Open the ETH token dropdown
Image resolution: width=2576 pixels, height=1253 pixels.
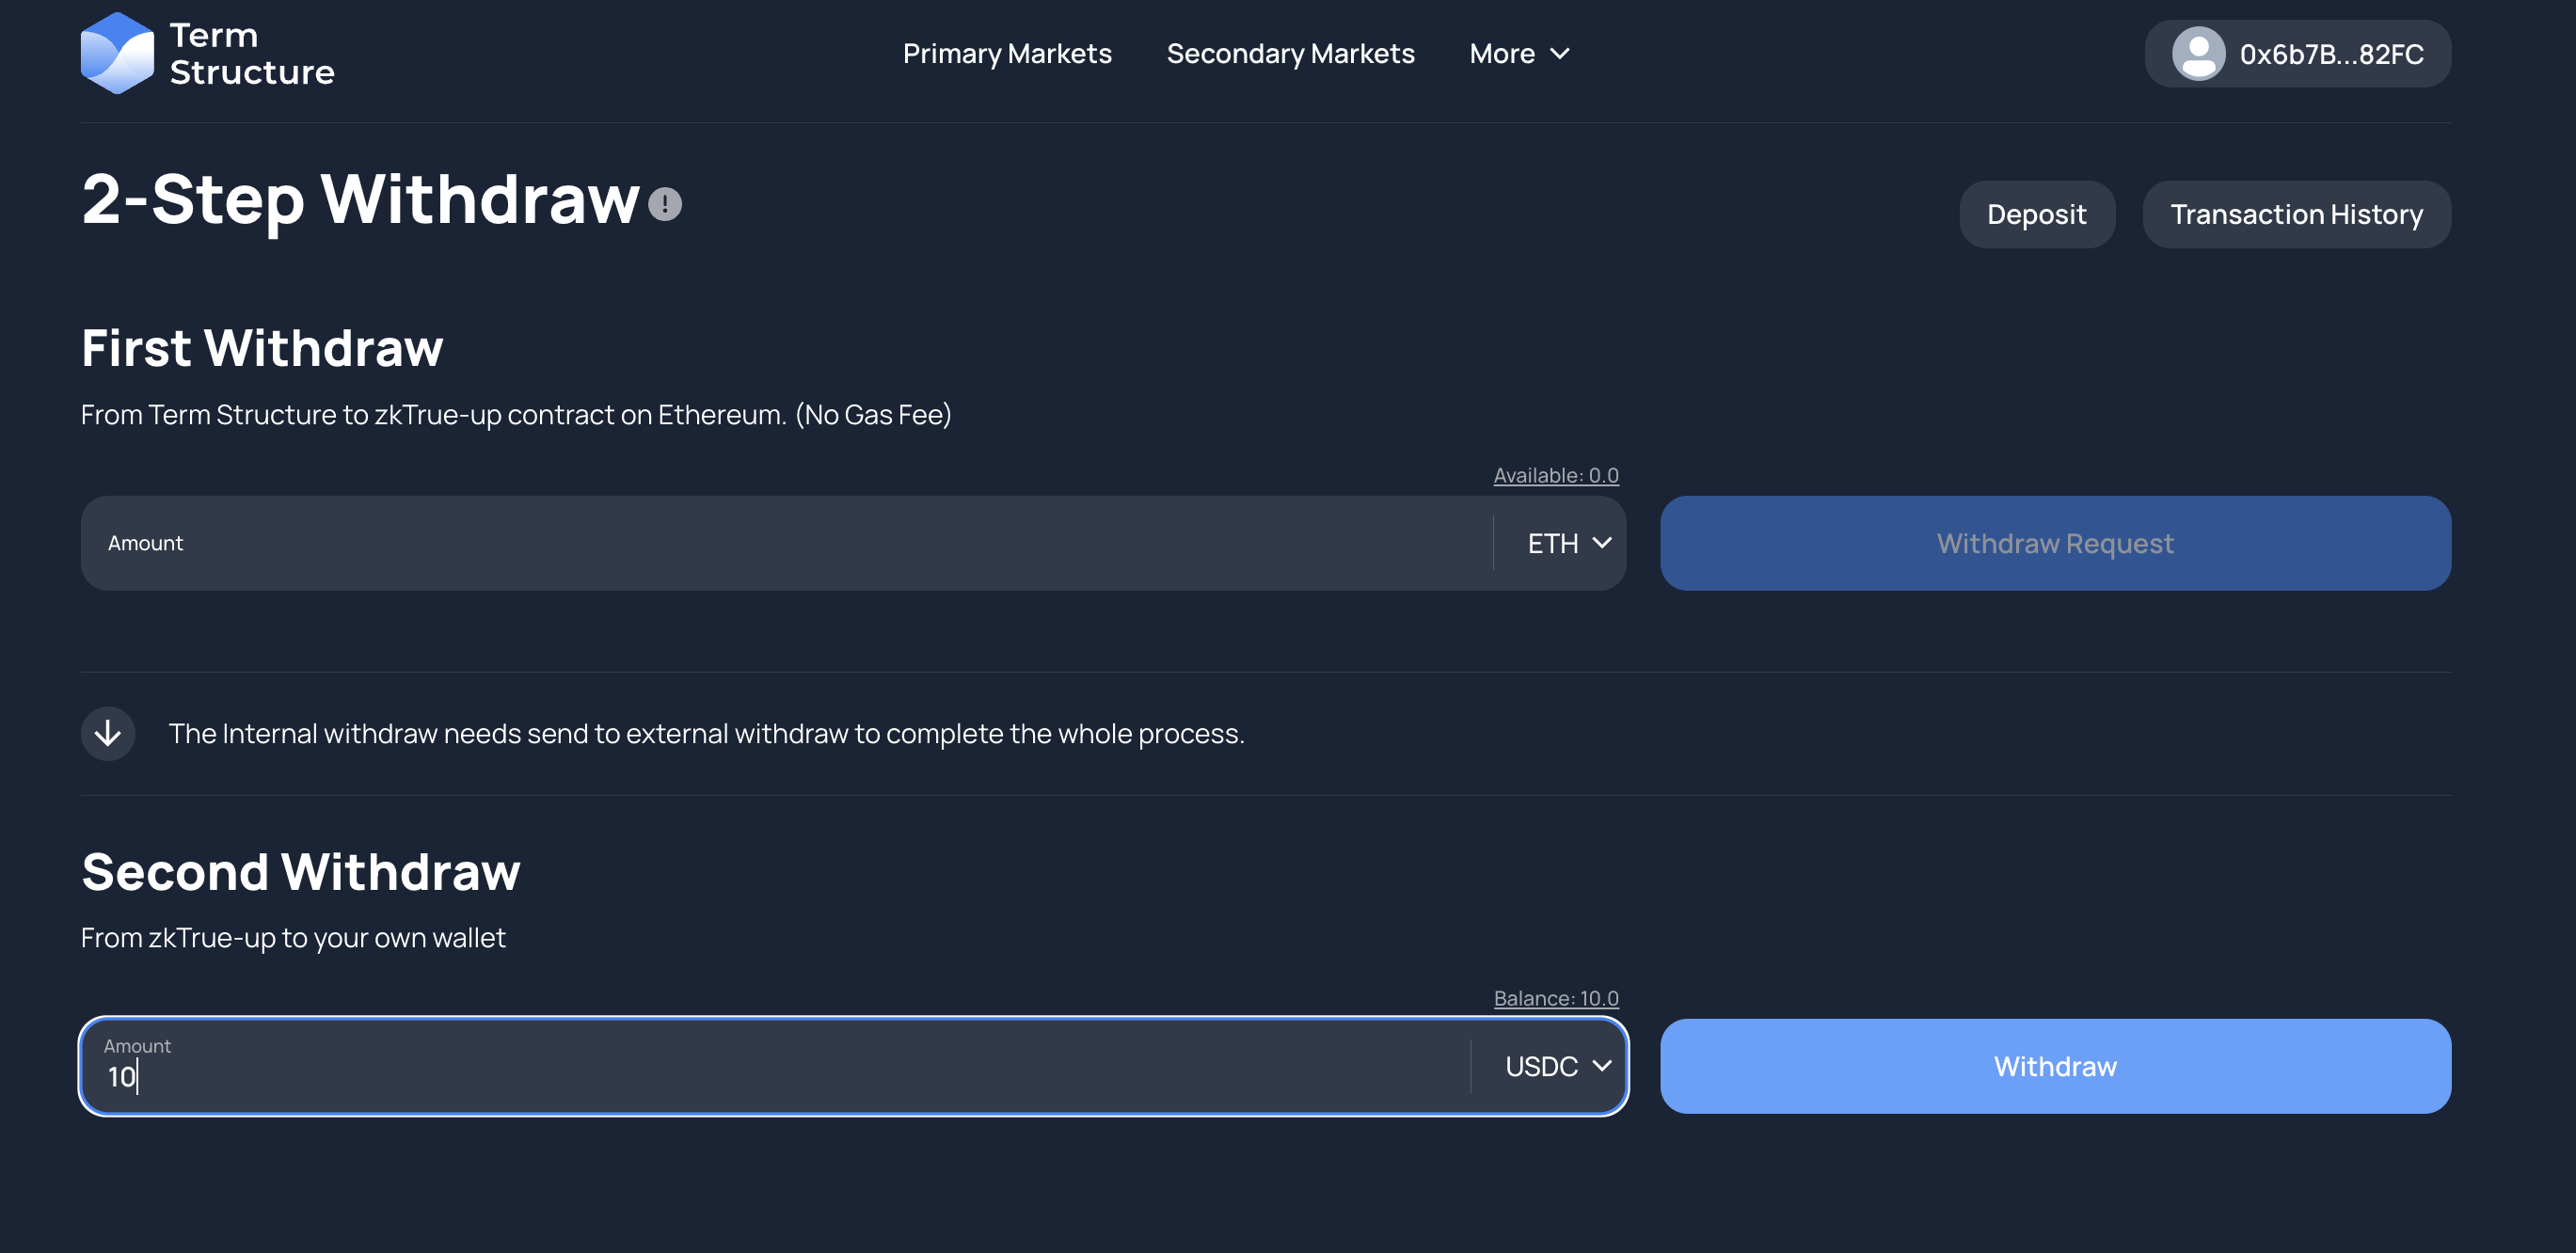tap(1568, 543)
